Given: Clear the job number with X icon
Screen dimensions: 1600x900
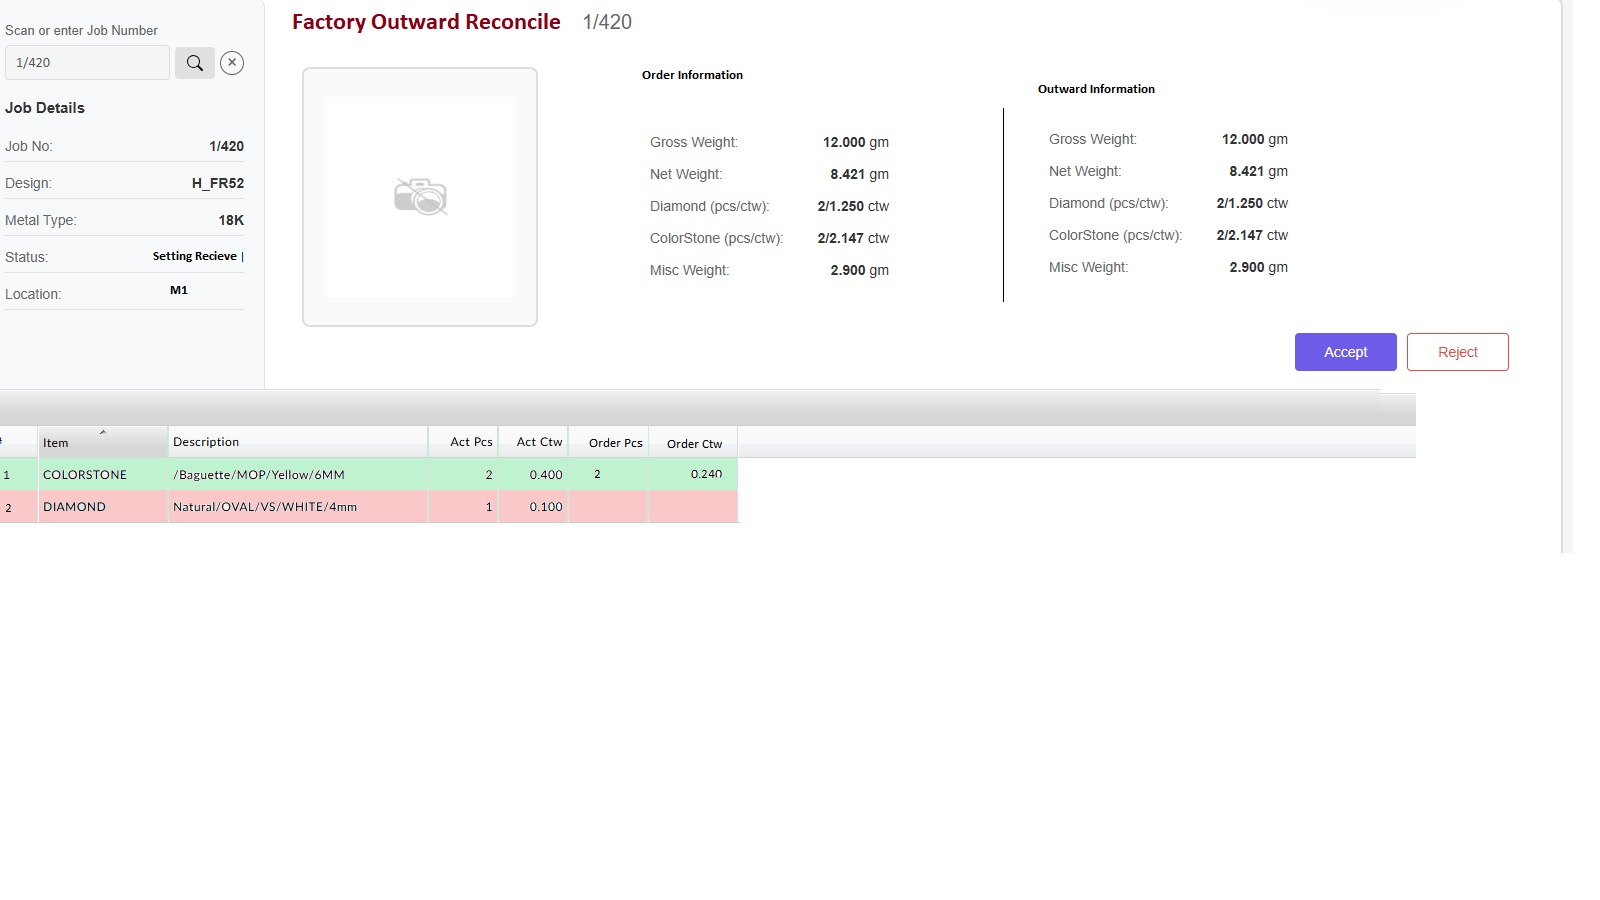Looking at the screenshot, I should click(232, 63).
